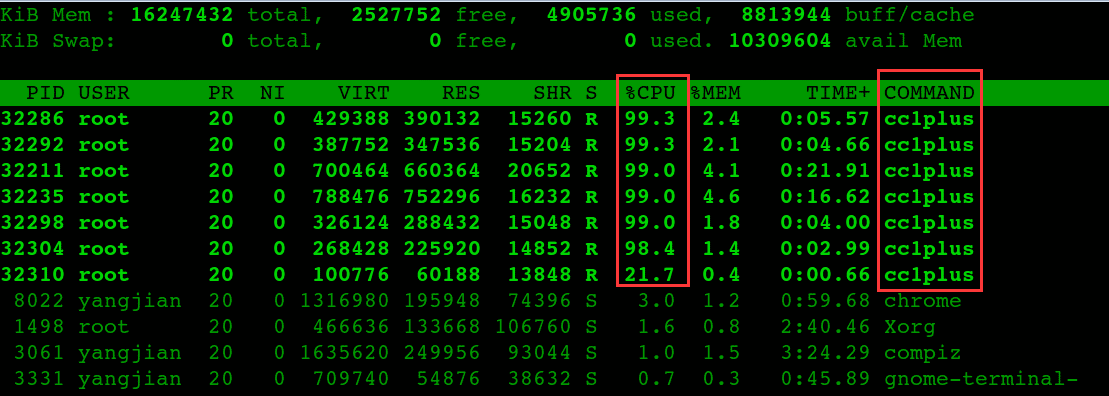Select PID 32292 in process list
The width and height of the screenshot is (1109, 396).
[x=33, y=145]
